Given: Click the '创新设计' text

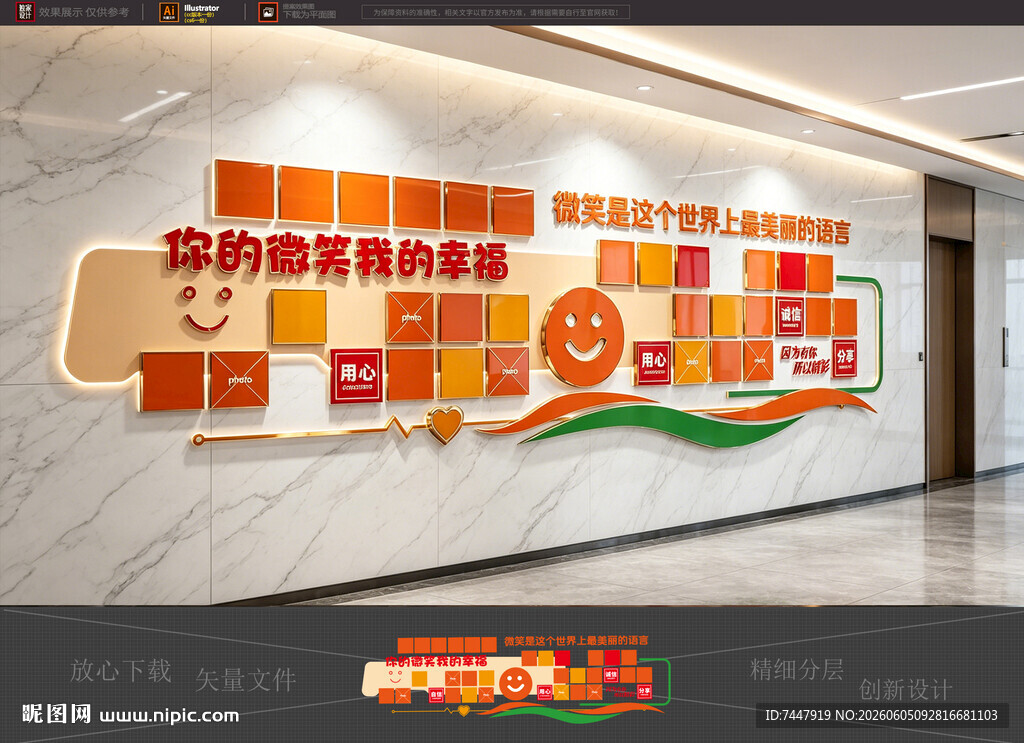Looking at the screenshot, I should 905,689.
